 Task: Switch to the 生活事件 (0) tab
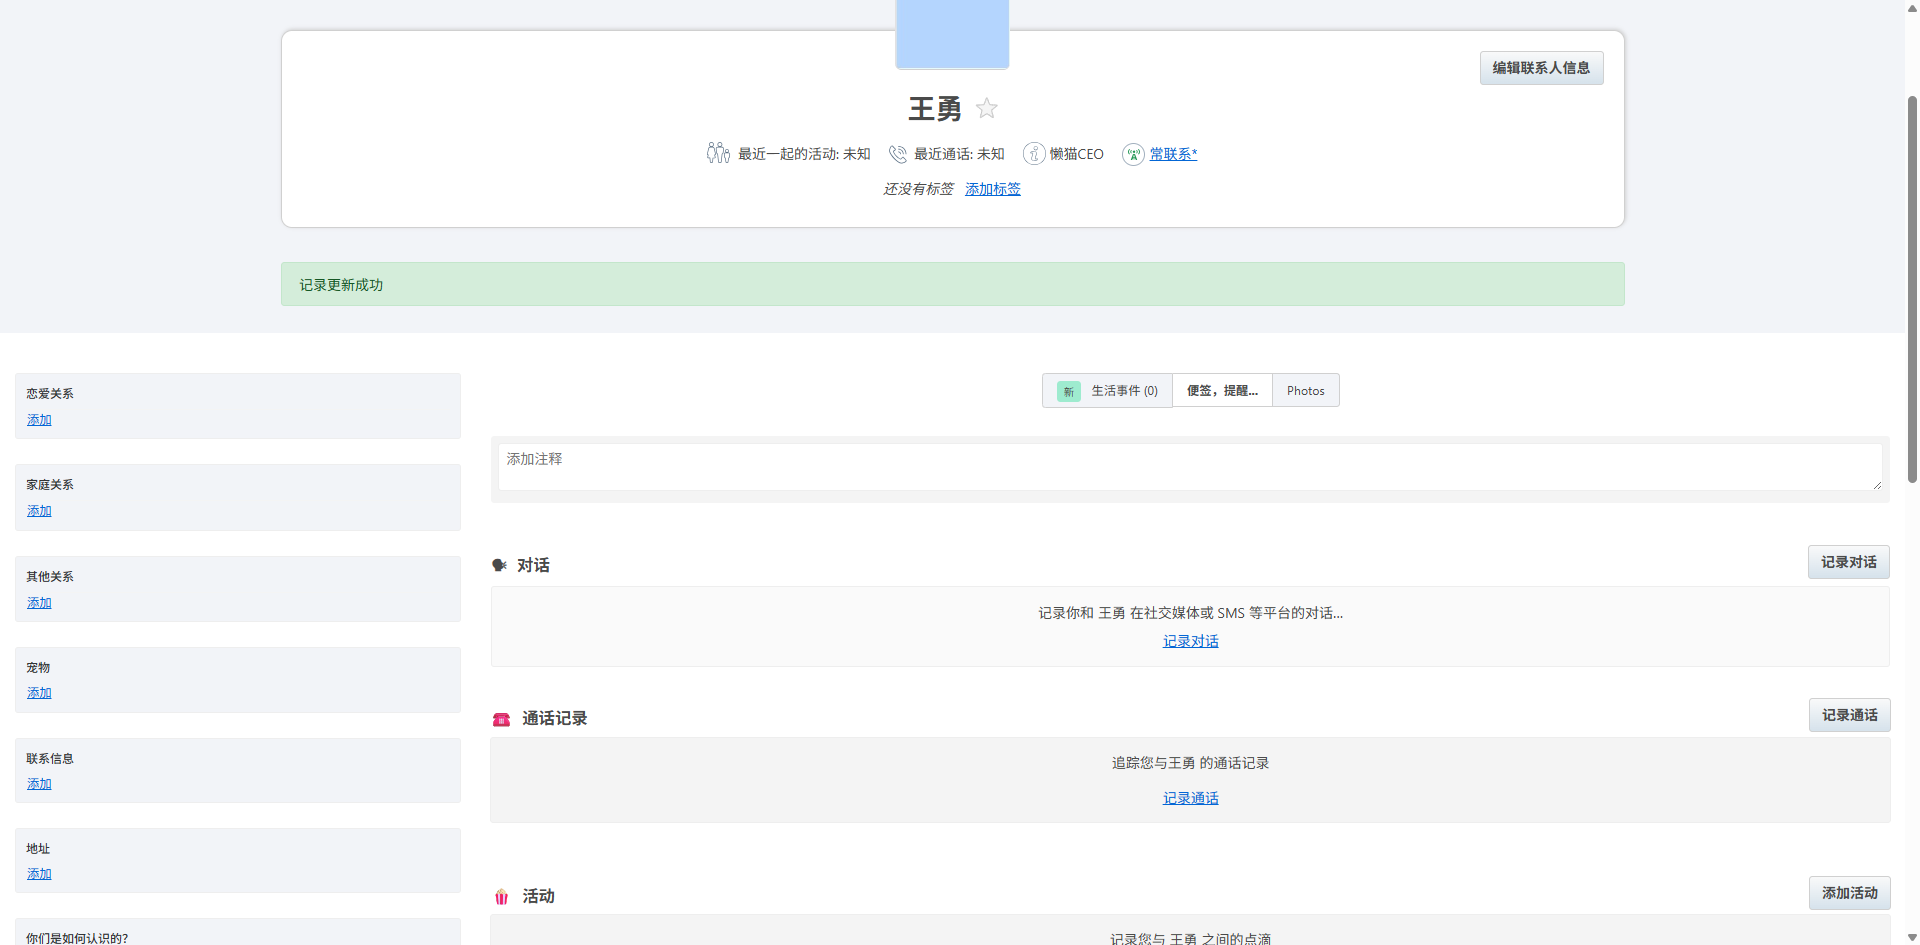[1107, 391]
